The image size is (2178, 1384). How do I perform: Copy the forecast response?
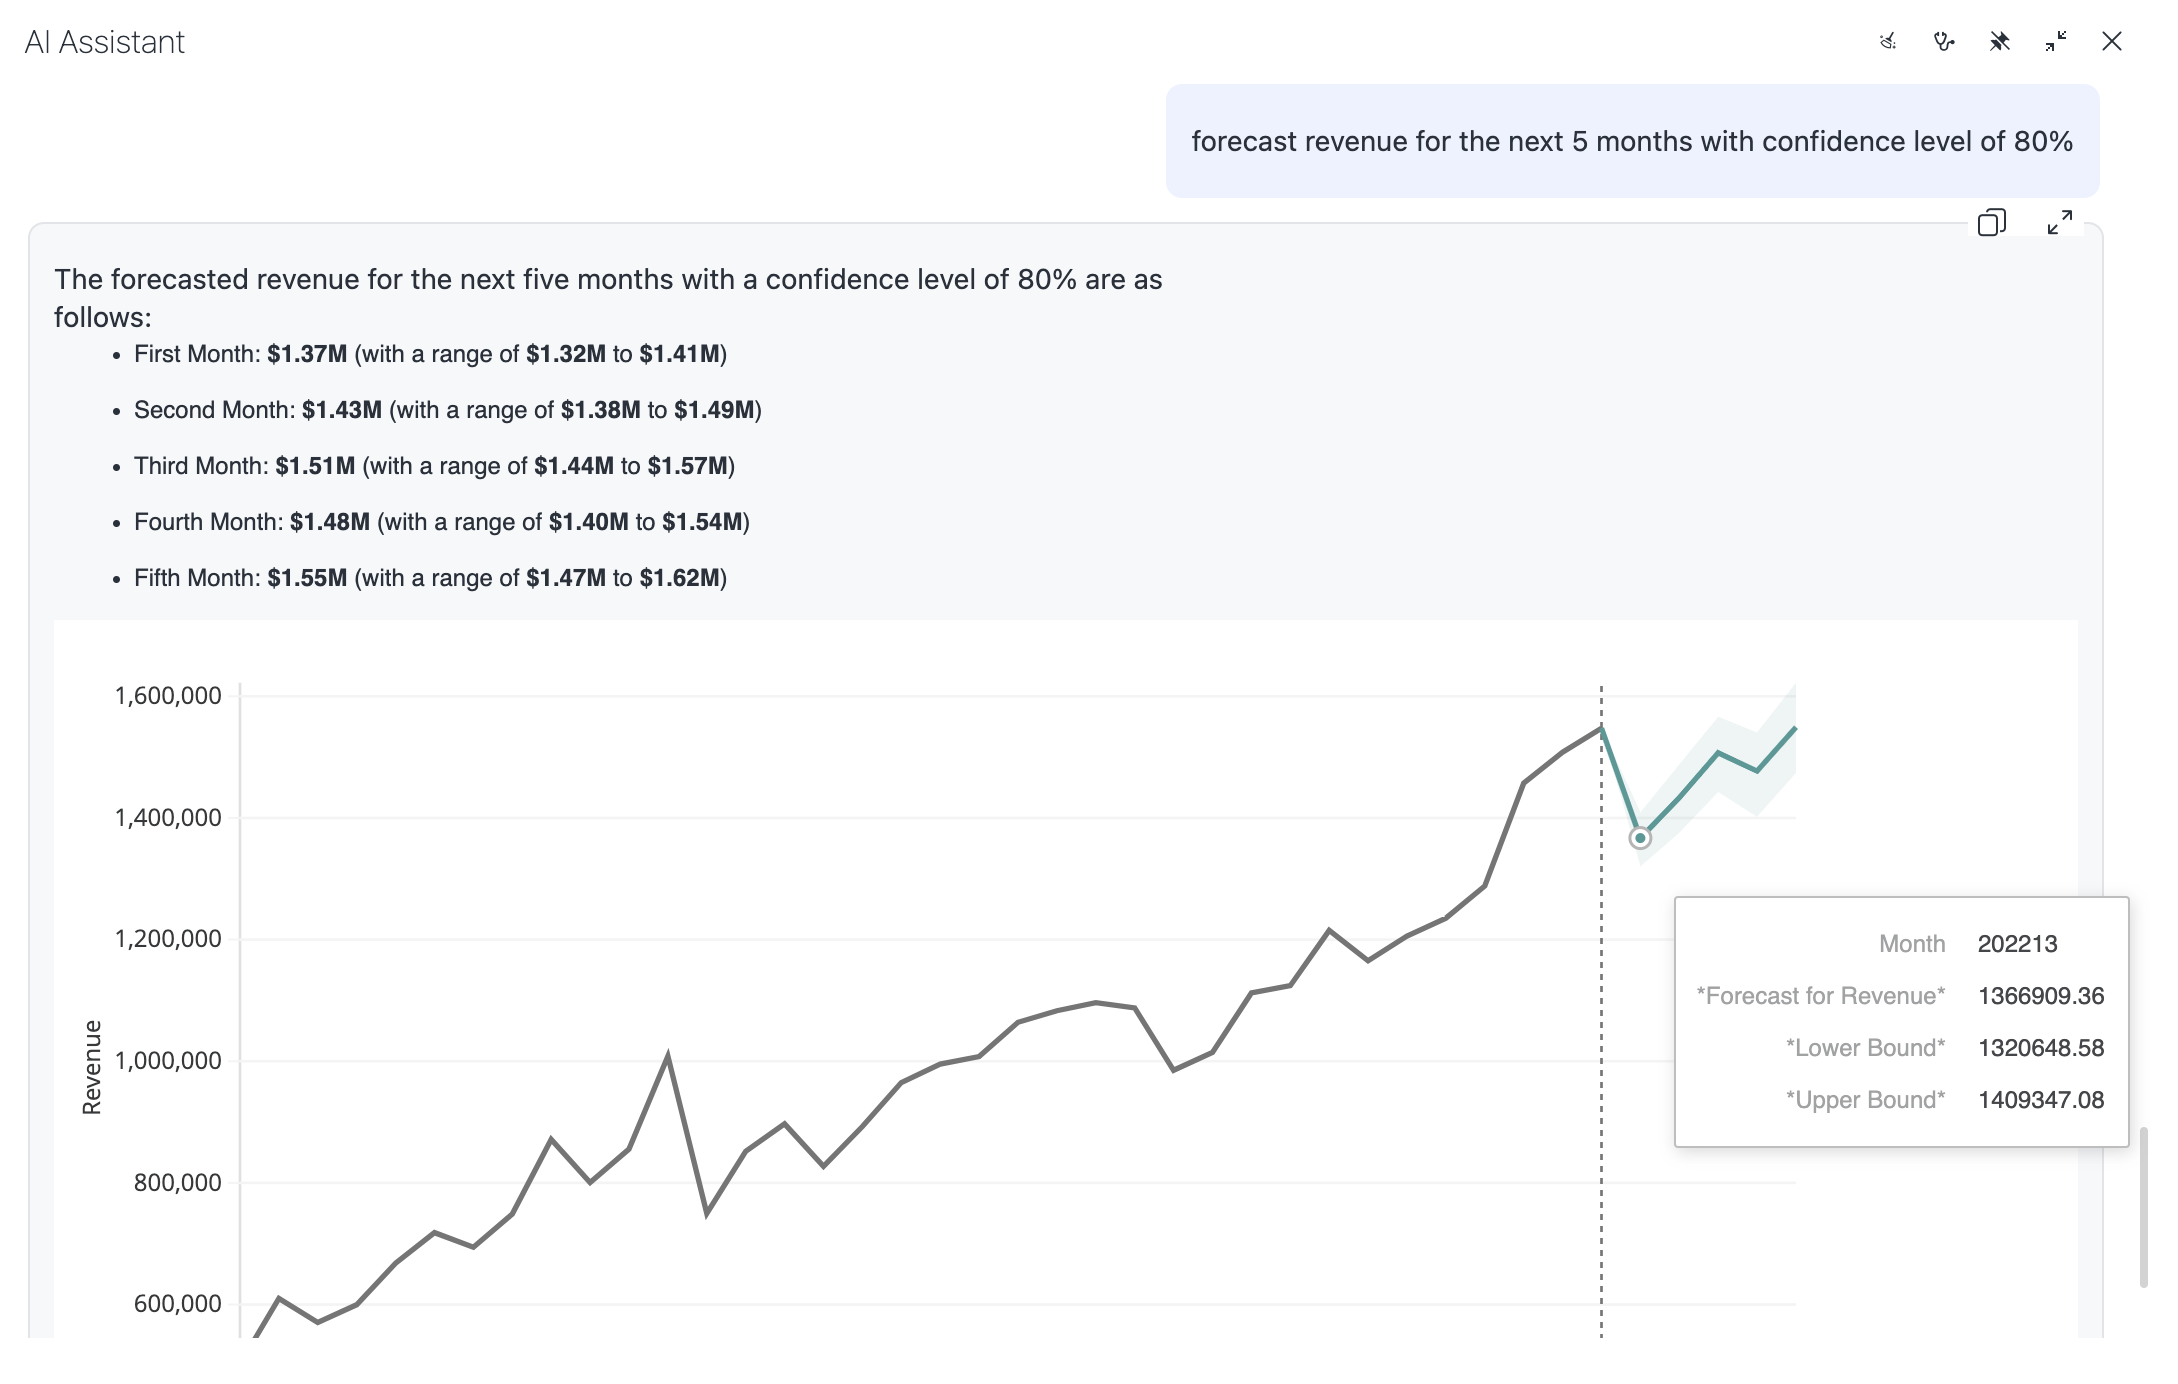(x=1991, y=222)
